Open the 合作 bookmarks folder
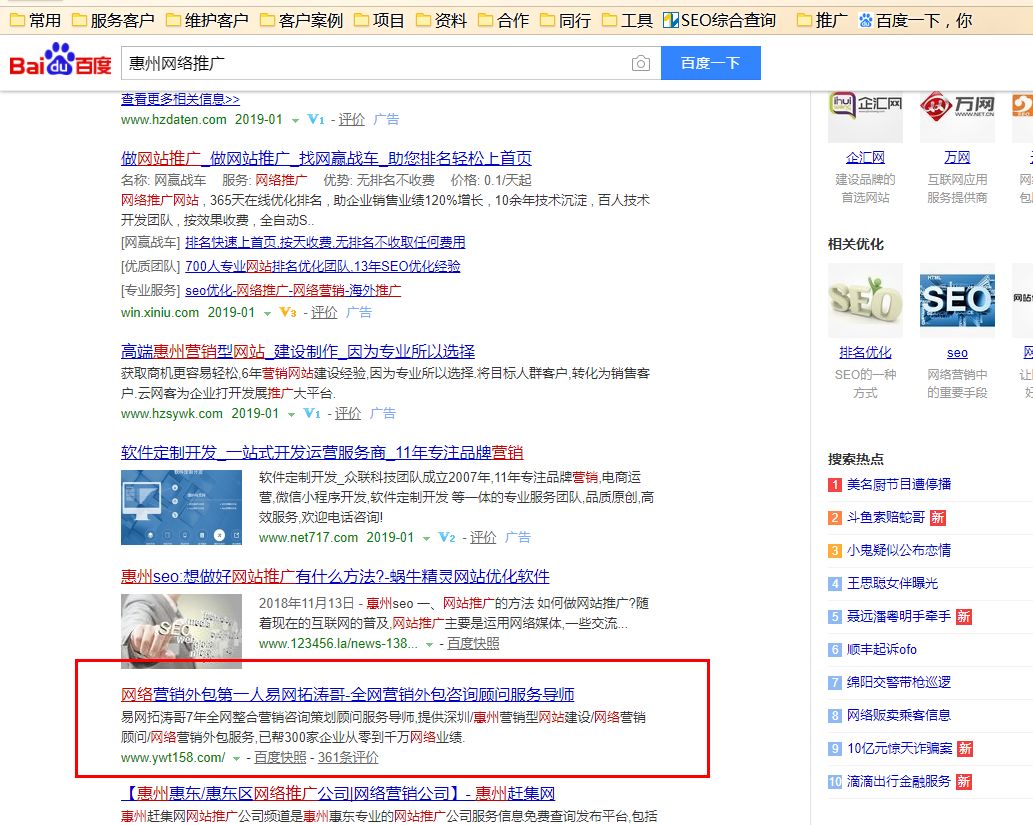This screenshot has width=1033, height=825. tap(503, 20)
